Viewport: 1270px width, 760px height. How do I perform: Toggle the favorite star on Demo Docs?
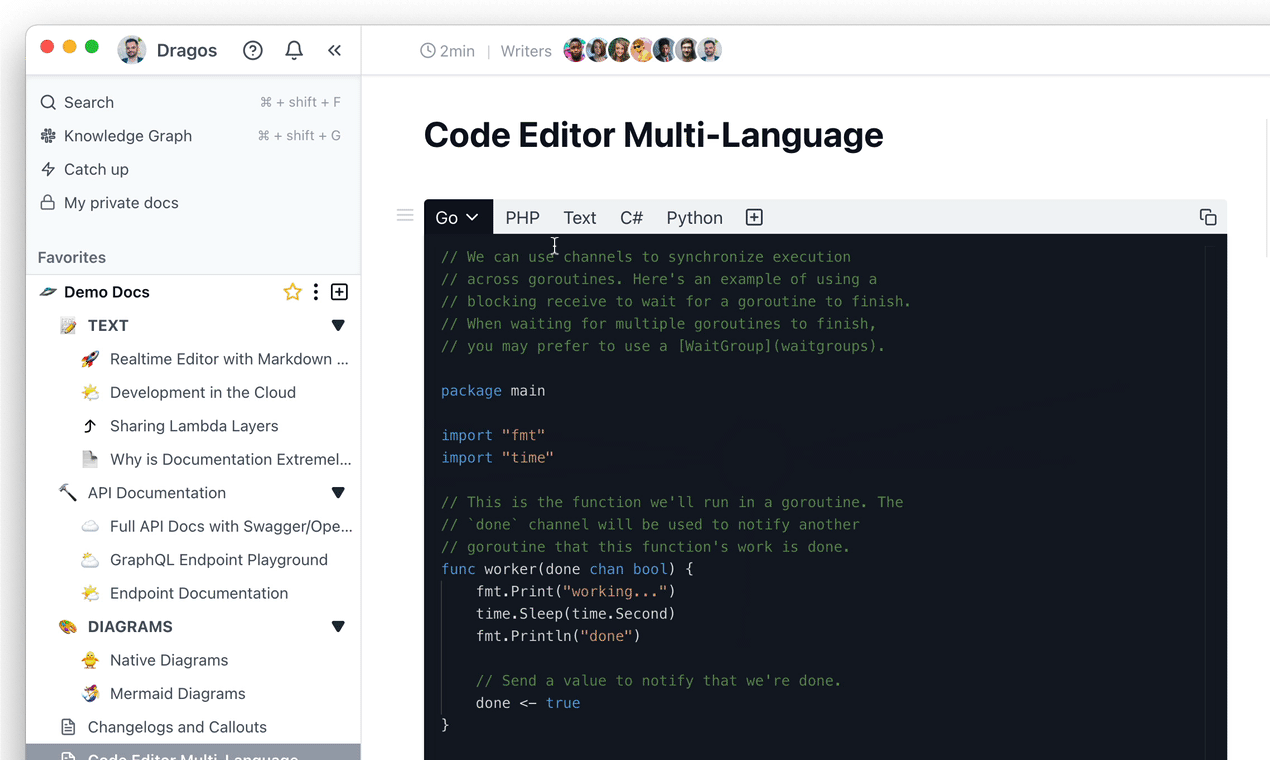pos(292,291)
